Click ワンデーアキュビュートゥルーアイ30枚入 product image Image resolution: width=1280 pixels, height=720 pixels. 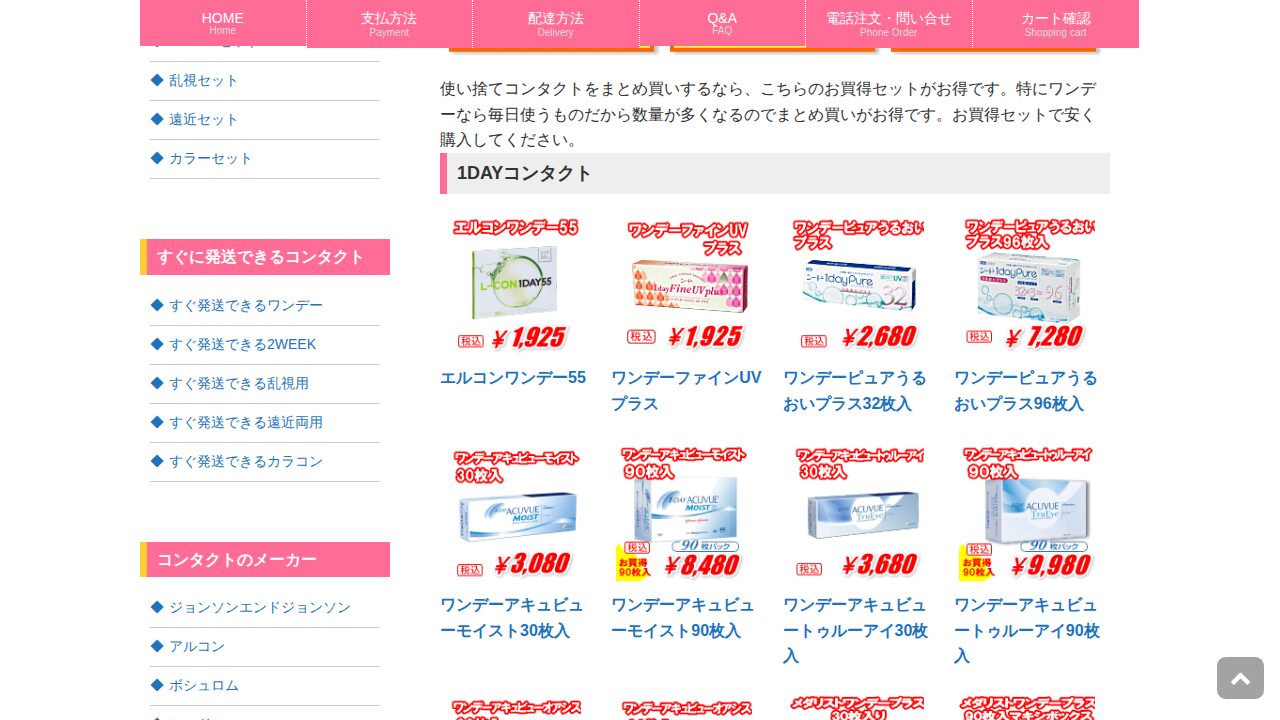(857, 513)
